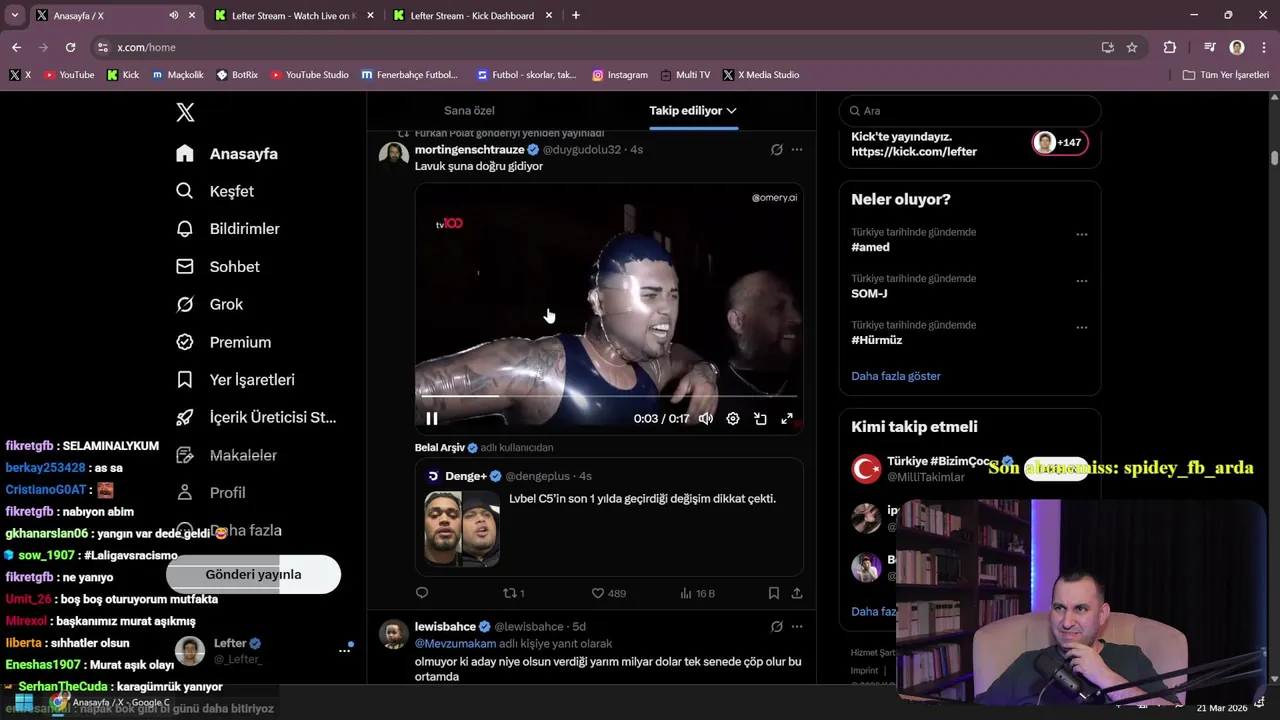
Task: Share the mortingenschtrauze post
Action: 797,593
